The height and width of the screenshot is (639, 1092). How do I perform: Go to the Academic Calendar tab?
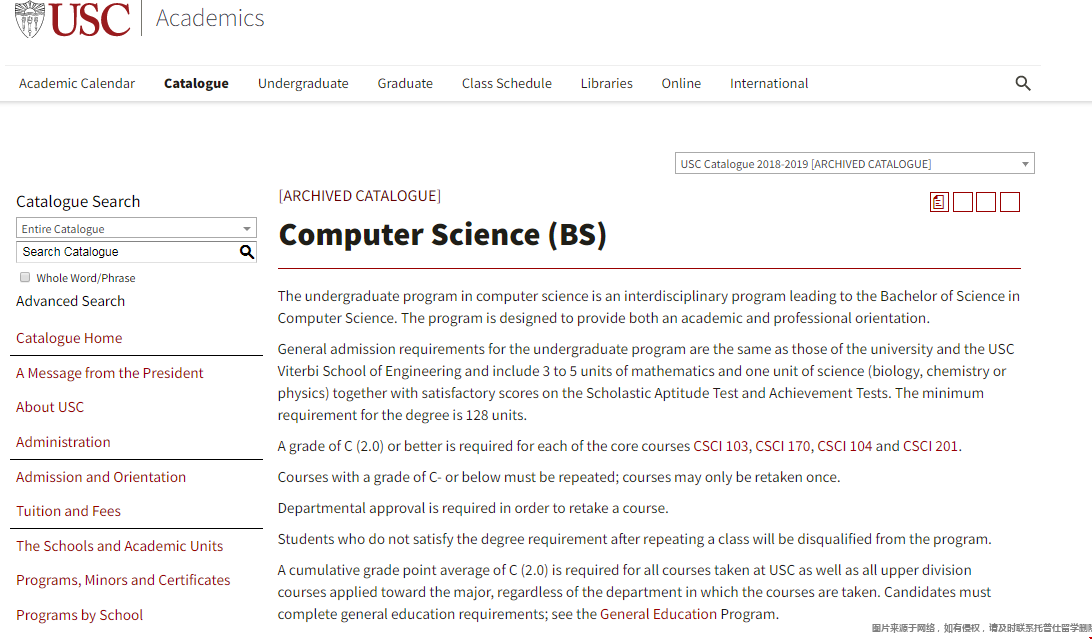pyautogui.click(x=77, y=83)
